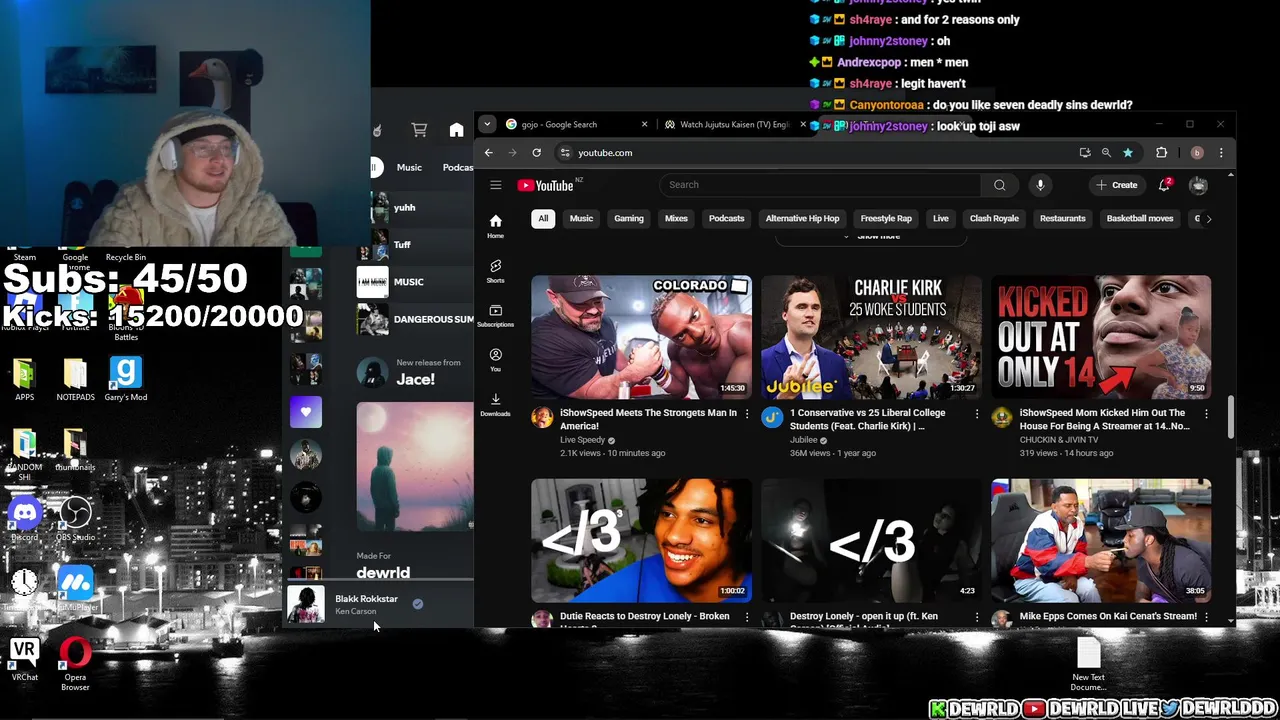Image resolution: width=1280 pixels, height=720 pixels.
Task: Click the YouTube page vertical scrollbar
Action: [x=1230, y=417]
